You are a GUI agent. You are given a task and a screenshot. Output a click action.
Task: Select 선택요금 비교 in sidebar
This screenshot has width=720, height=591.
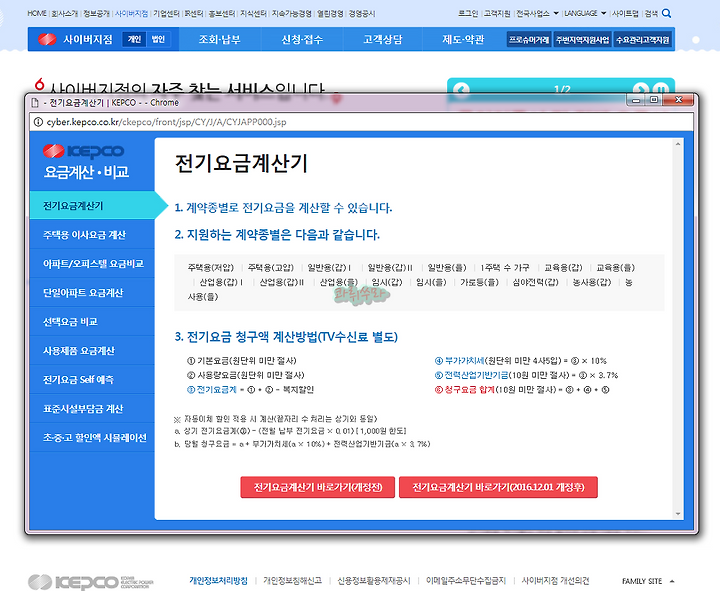(x=92, y=321)
